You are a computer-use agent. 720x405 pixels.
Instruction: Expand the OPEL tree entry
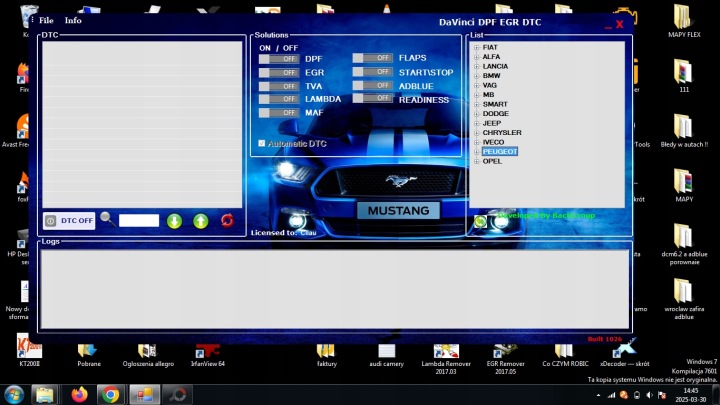coord(476,161)
